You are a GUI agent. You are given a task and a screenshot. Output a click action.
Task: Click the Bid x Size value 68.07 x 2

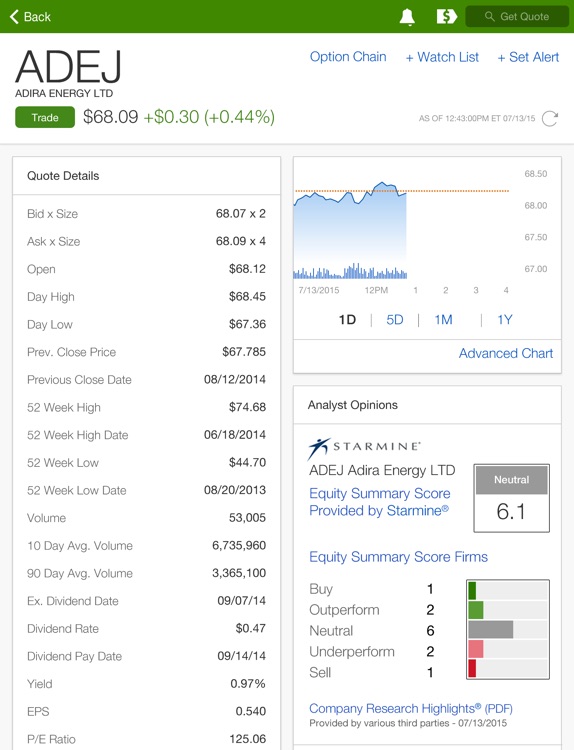241,214
